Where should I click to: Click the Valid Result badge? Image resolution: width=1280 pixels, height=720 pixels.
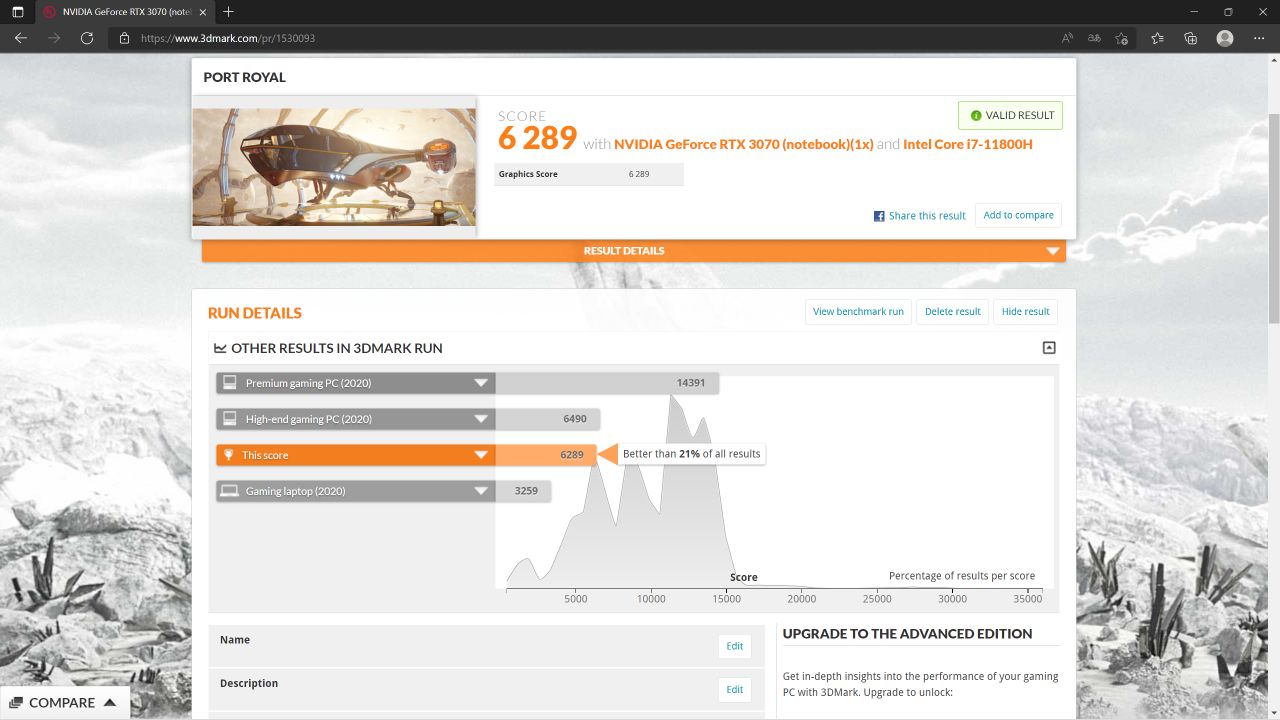1010,115
